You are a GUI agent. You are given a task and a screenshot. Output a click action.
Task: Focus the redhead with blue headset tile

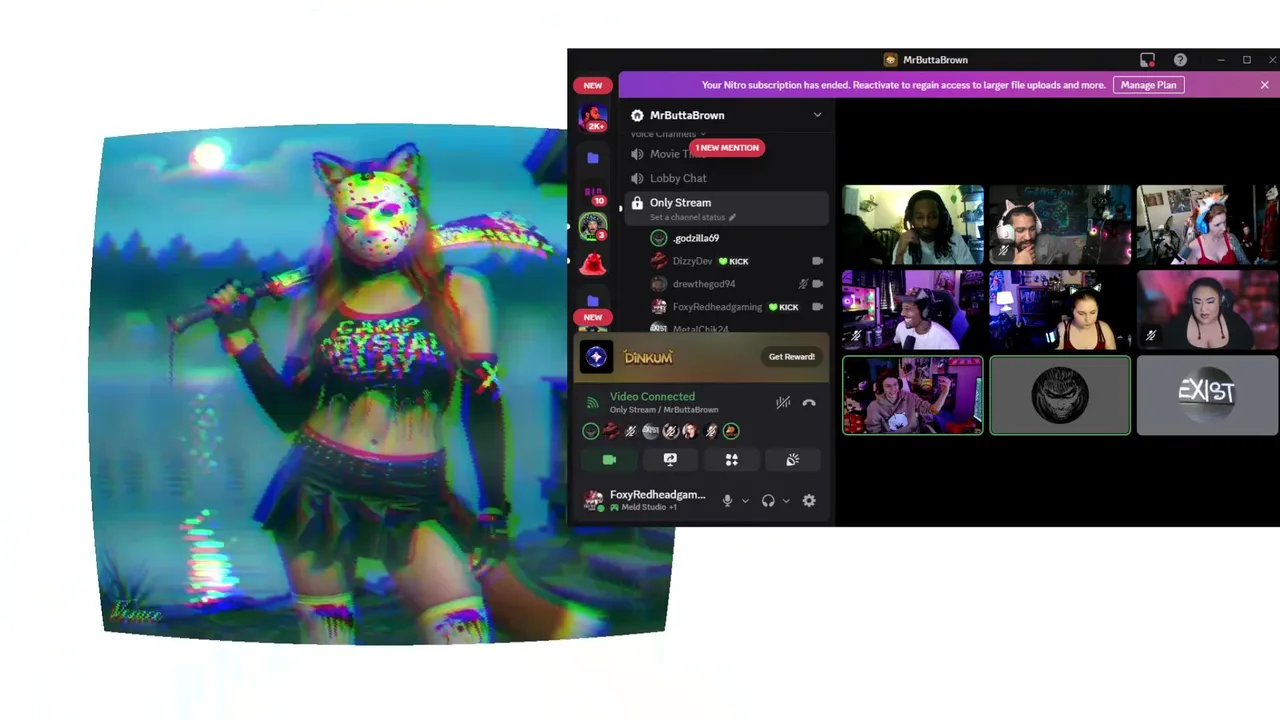(1207, 224)
